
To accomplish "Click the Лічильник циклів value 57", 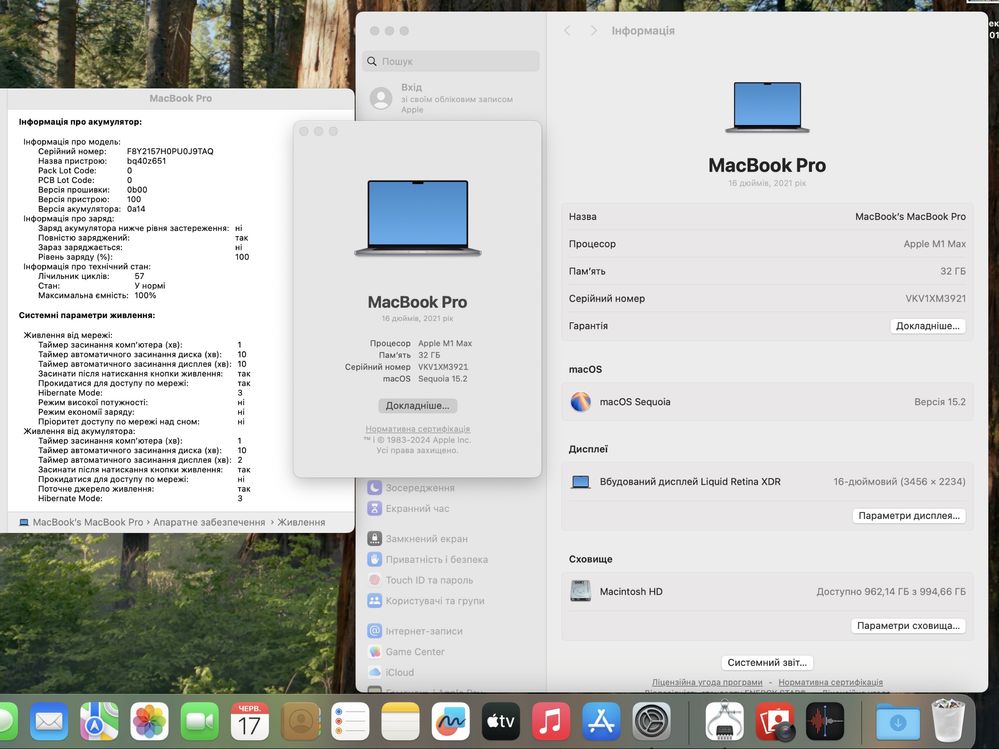I will pyautogui.click(x=140, y=276).
